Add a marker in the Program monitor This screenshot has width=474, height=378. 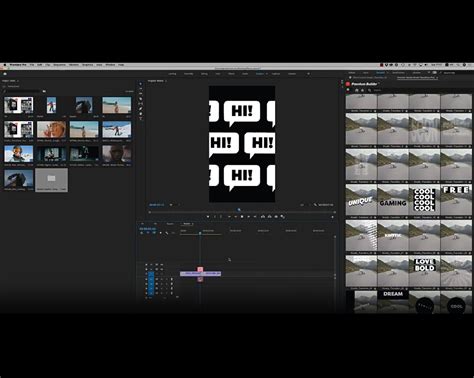[x=208, y=217]
